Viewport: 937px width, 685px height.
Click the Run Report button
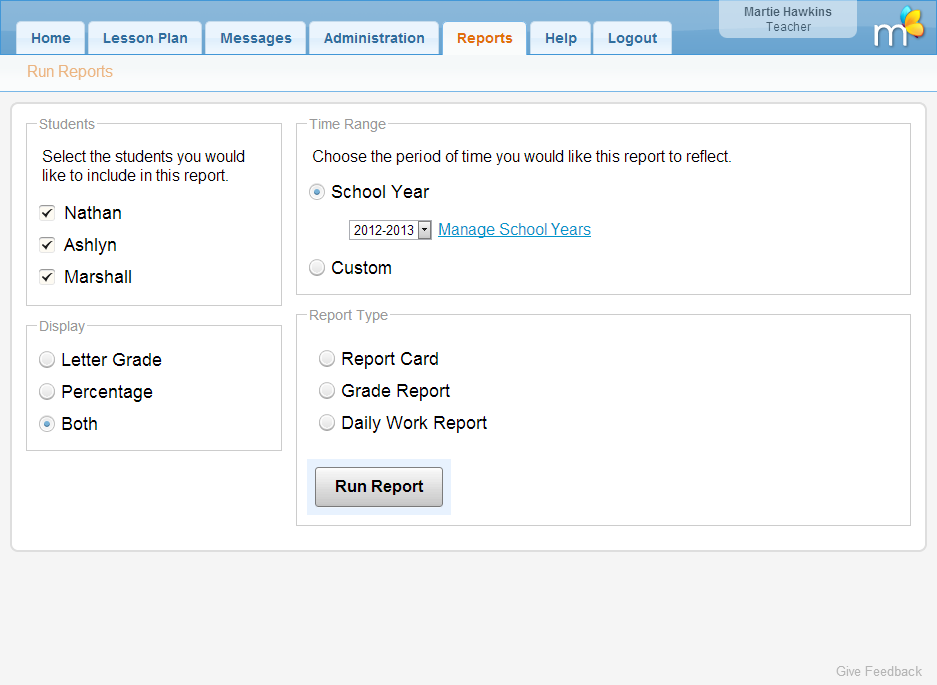[379, 487]
